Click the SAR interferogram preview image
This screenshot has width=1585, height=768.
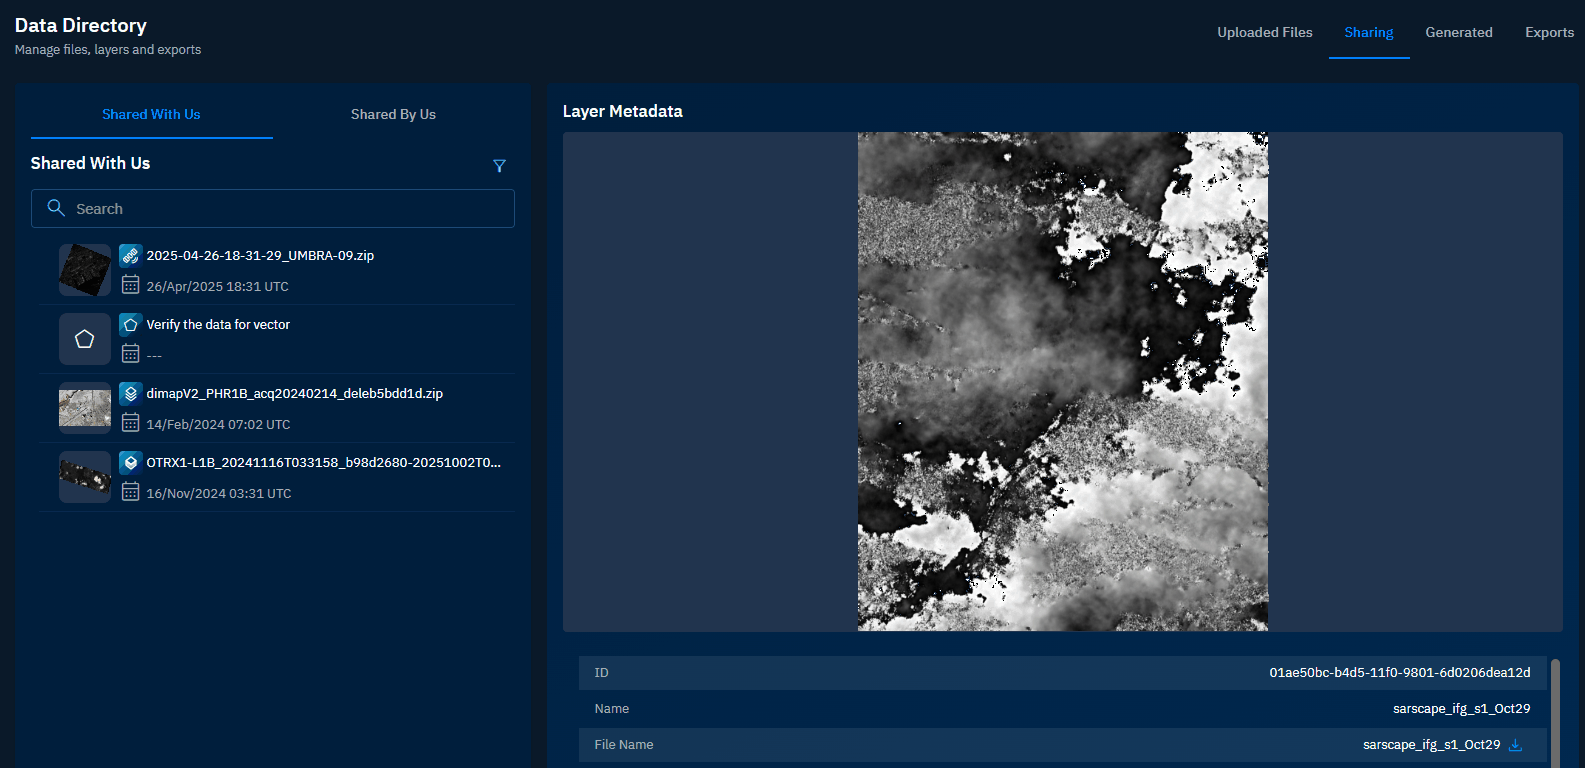[1062, 381]
